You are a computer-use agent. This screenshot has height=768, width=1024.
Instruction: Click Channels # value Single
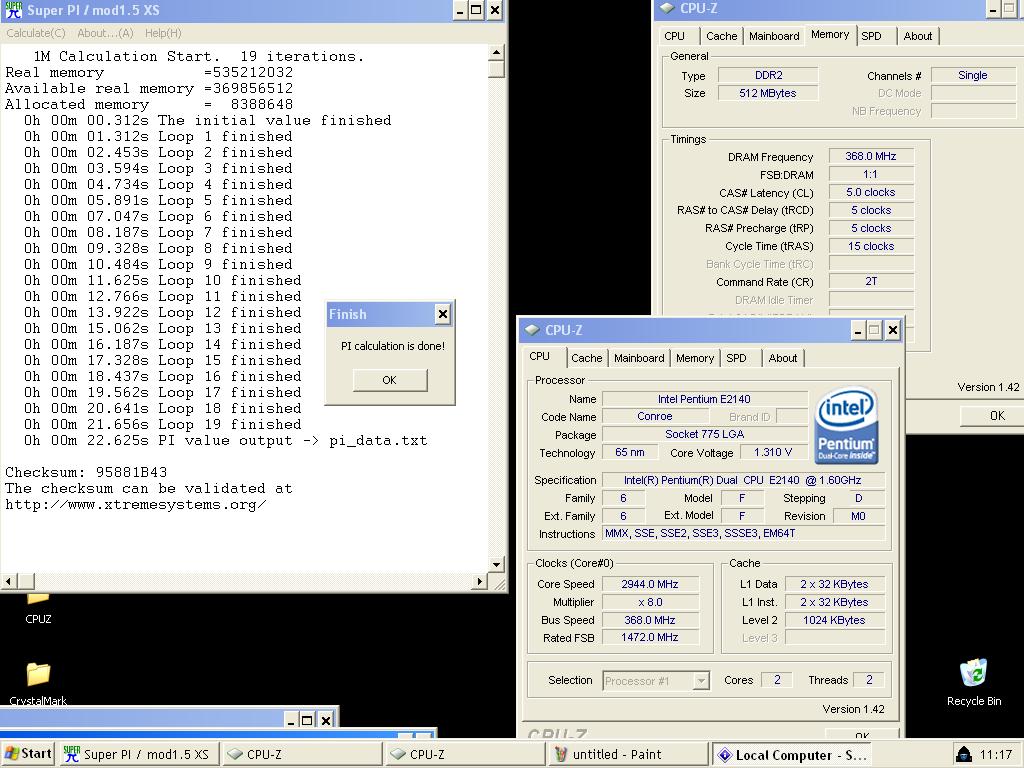coord(972,76)
